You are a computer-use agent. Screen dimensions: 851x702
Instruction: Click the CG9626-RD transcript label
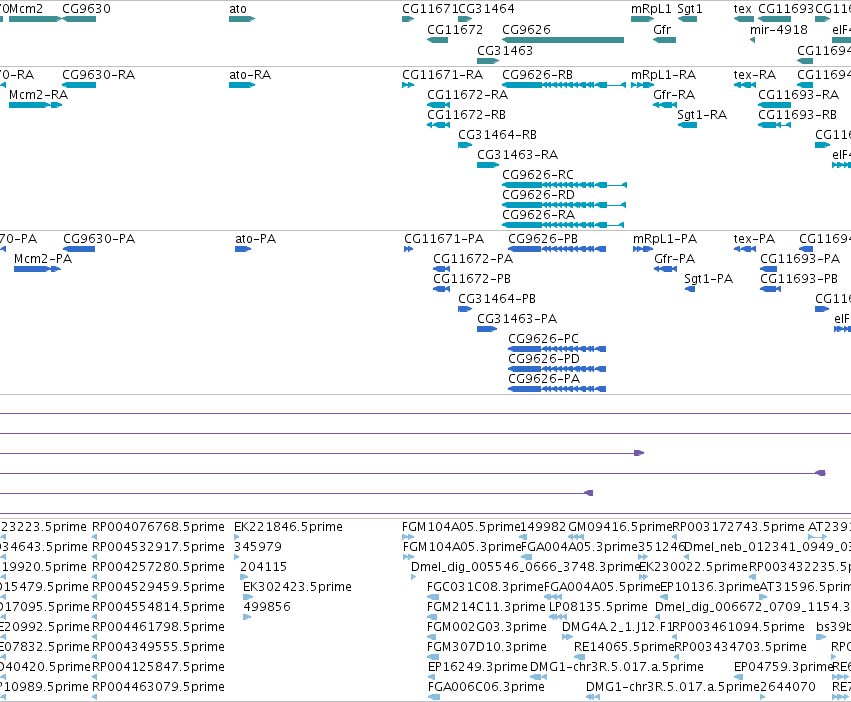(x=538, y=195)
